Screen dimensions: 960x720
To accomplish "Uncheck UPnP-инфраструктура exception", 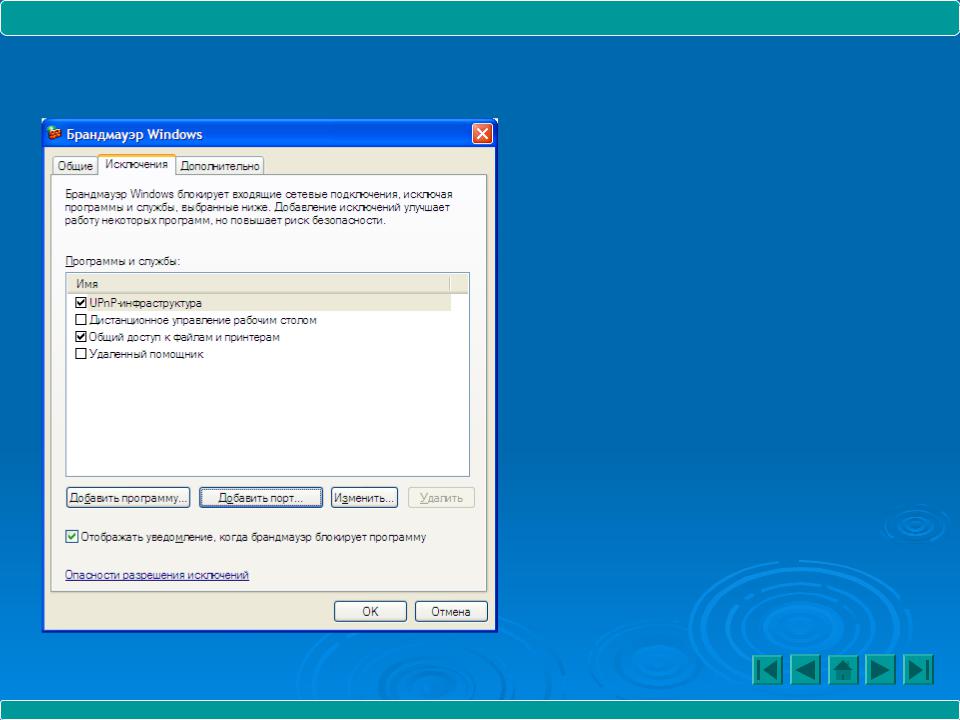I will pyautogui.click(x=80, y=302).
